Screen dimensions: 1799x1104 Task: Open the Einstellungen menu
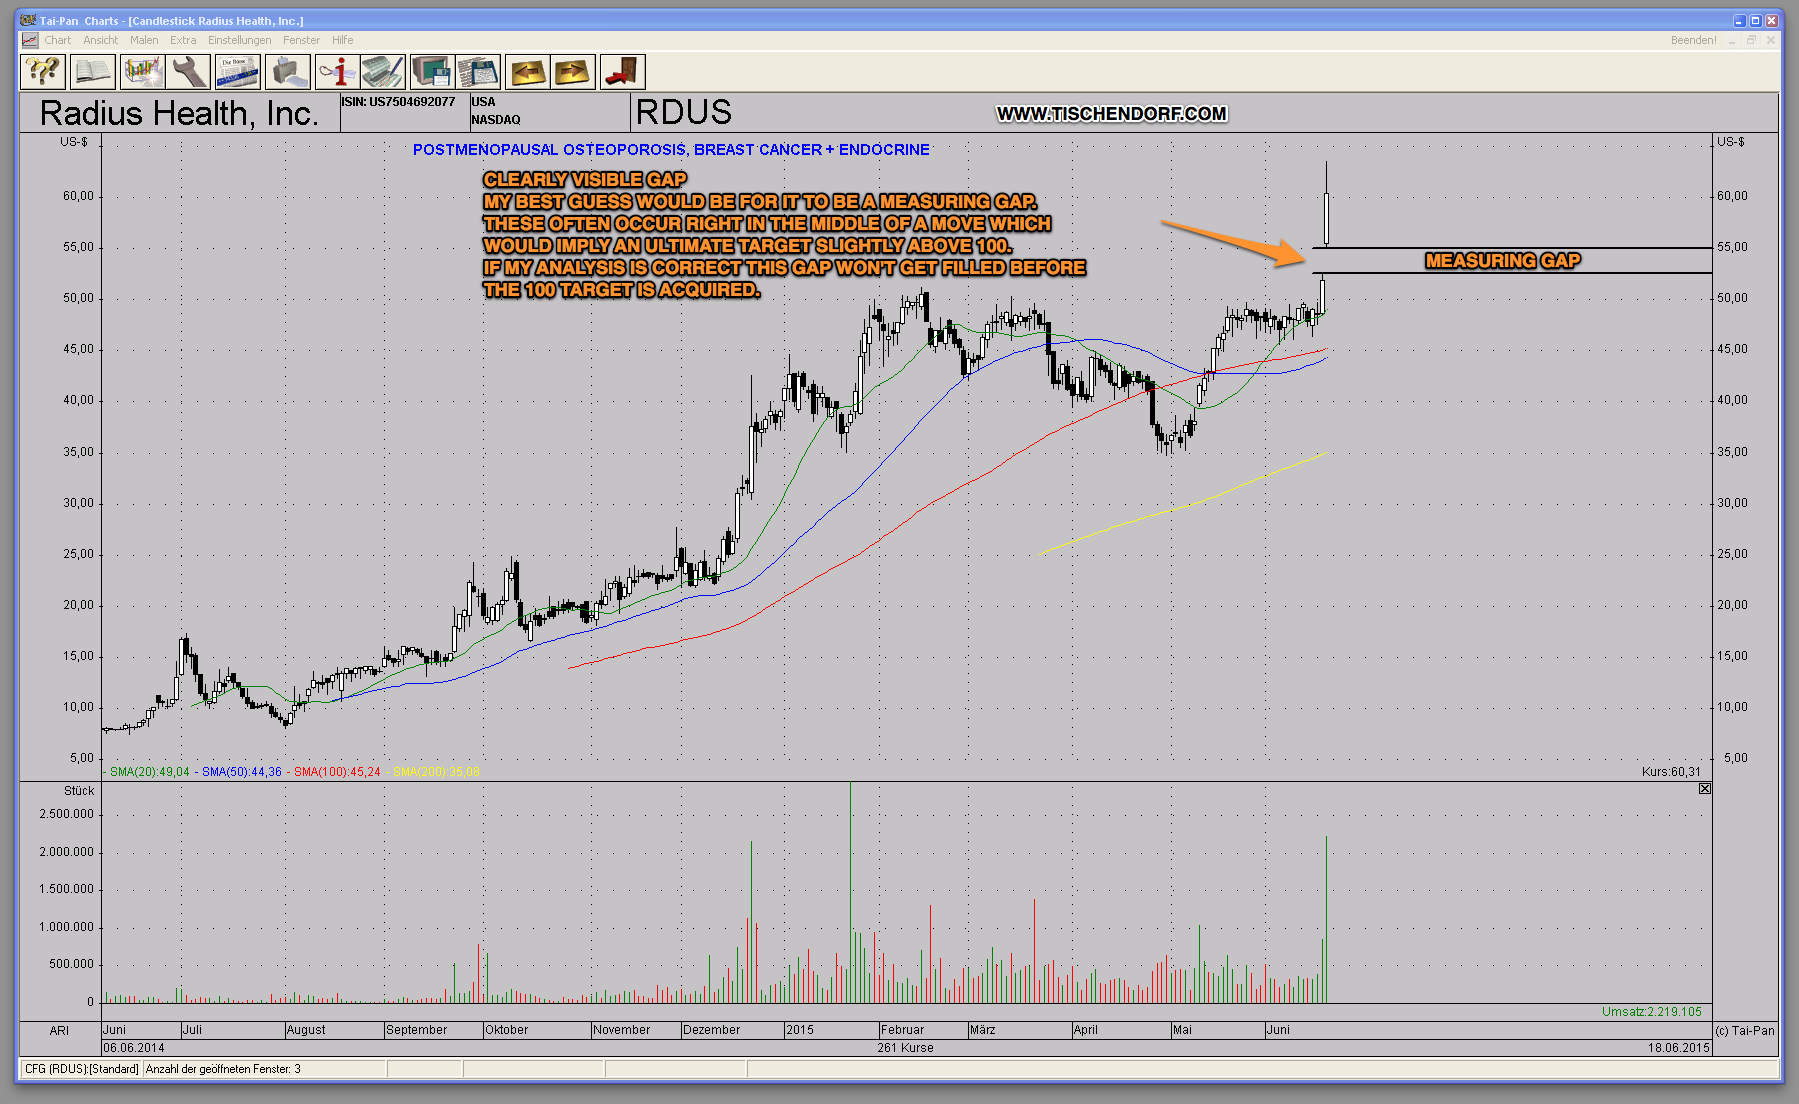click(x=239, y=40)
